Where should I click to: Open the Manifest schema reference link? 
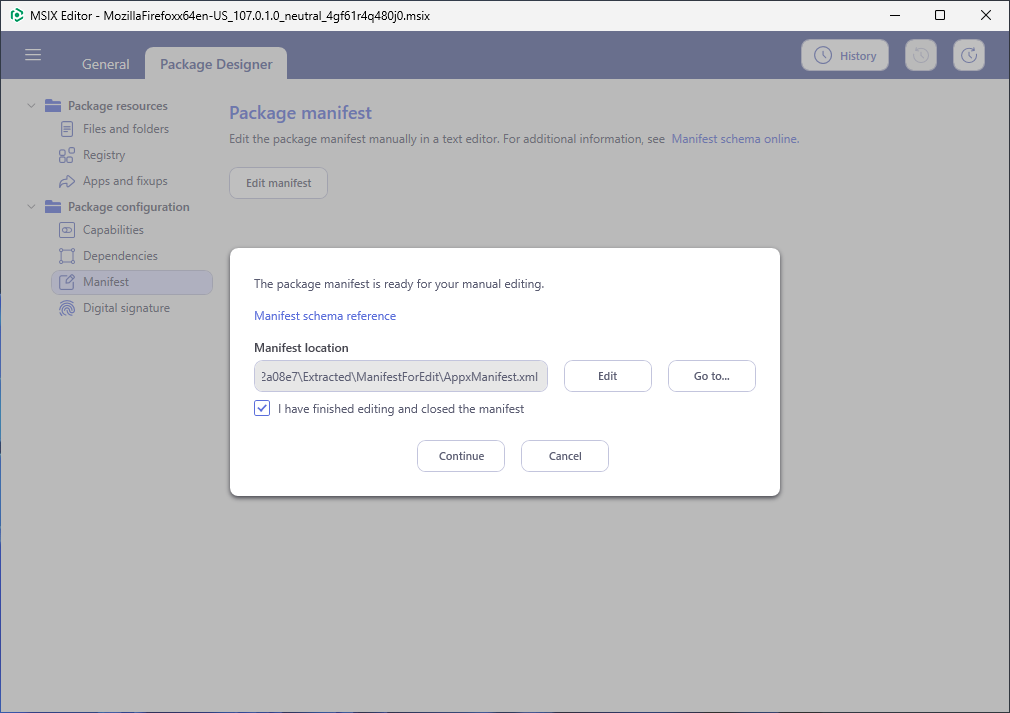pyautogui.click(x=325, y=316)
